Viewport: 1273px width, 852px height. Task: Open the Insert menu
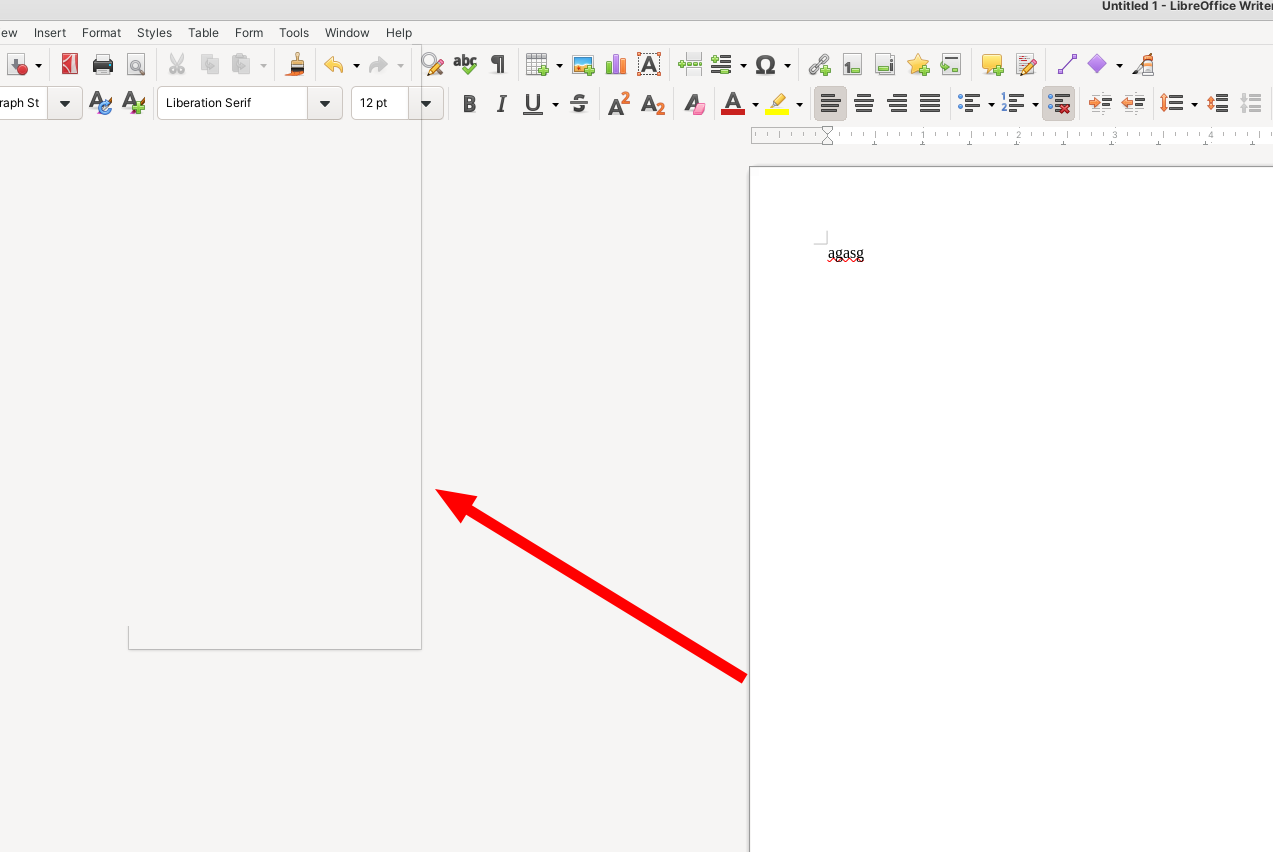click(50, 33)
